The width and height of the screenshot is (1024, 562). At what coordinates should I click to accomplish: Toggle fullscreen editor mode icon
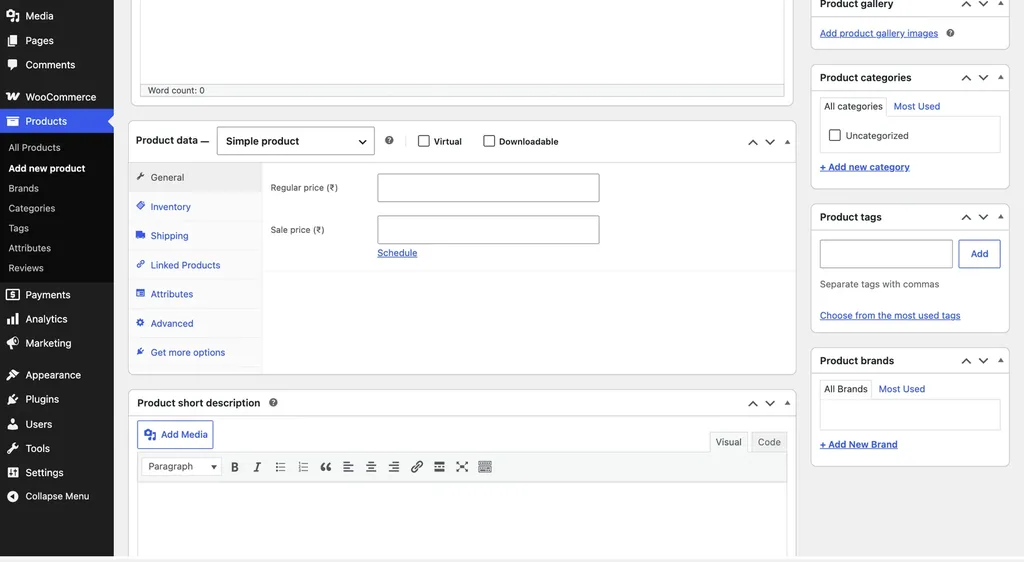pos(462,467)
